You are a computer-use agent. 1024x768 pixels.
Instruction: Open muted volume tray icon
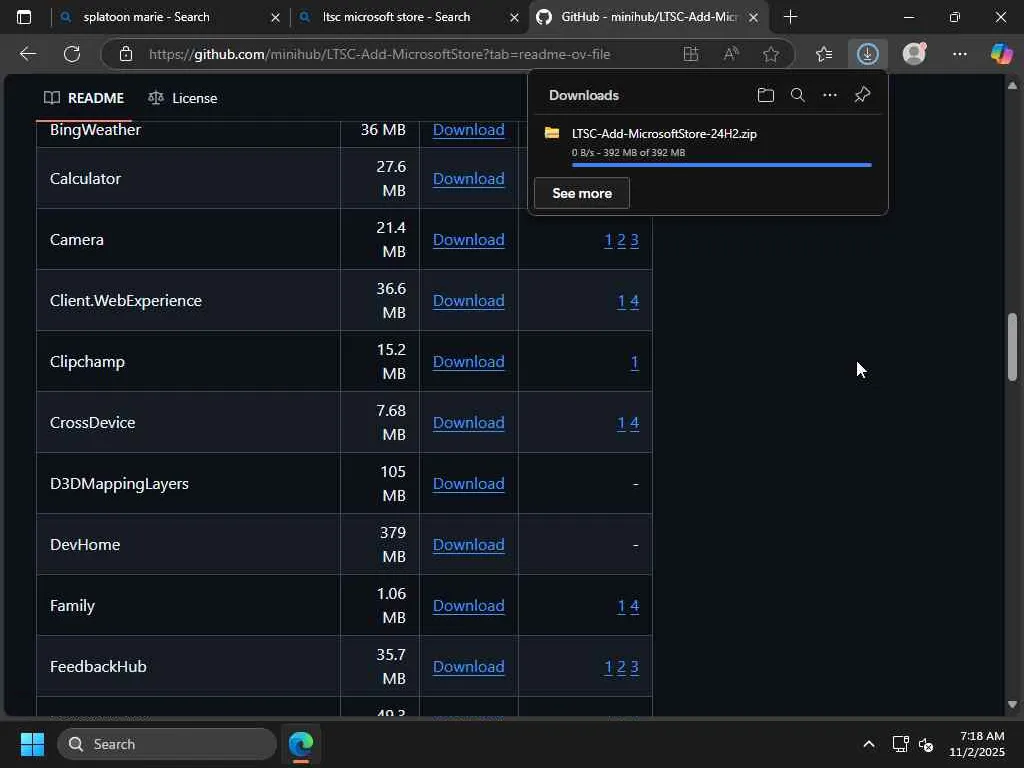pyautogui.click(x=926, y=744)
